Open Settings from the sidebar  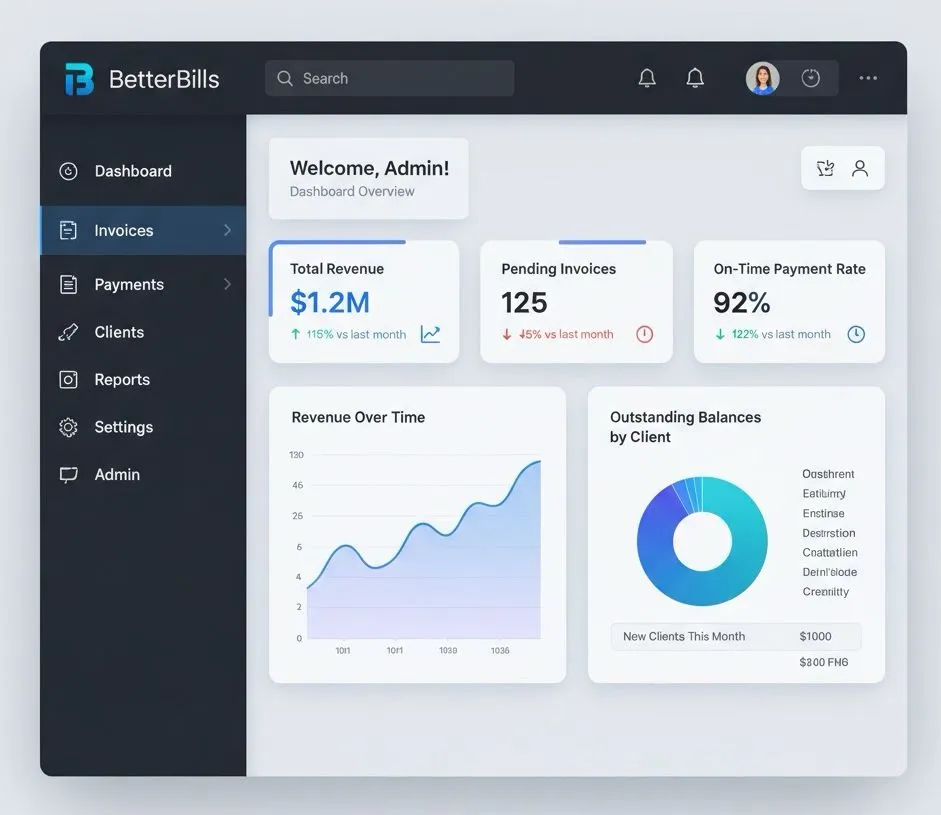123,427
